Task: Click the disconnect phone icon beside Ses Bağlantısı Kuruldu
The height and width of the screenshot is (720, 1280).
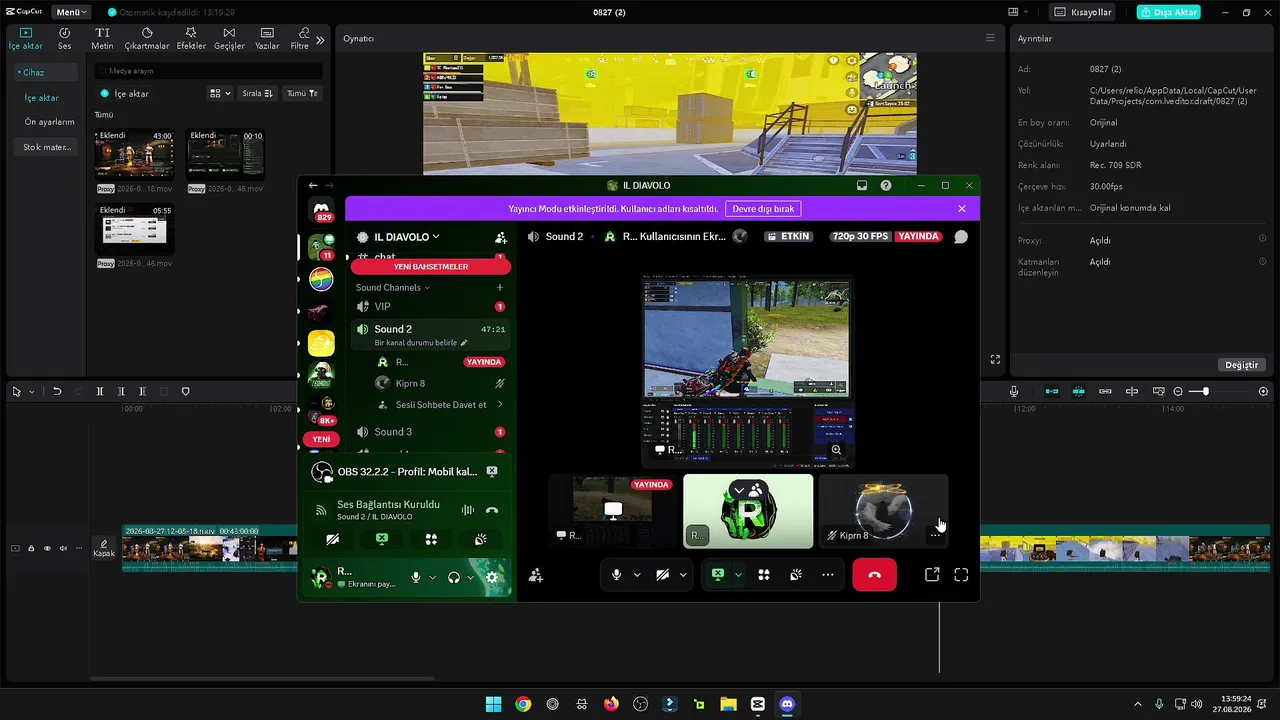Action: 492,510
